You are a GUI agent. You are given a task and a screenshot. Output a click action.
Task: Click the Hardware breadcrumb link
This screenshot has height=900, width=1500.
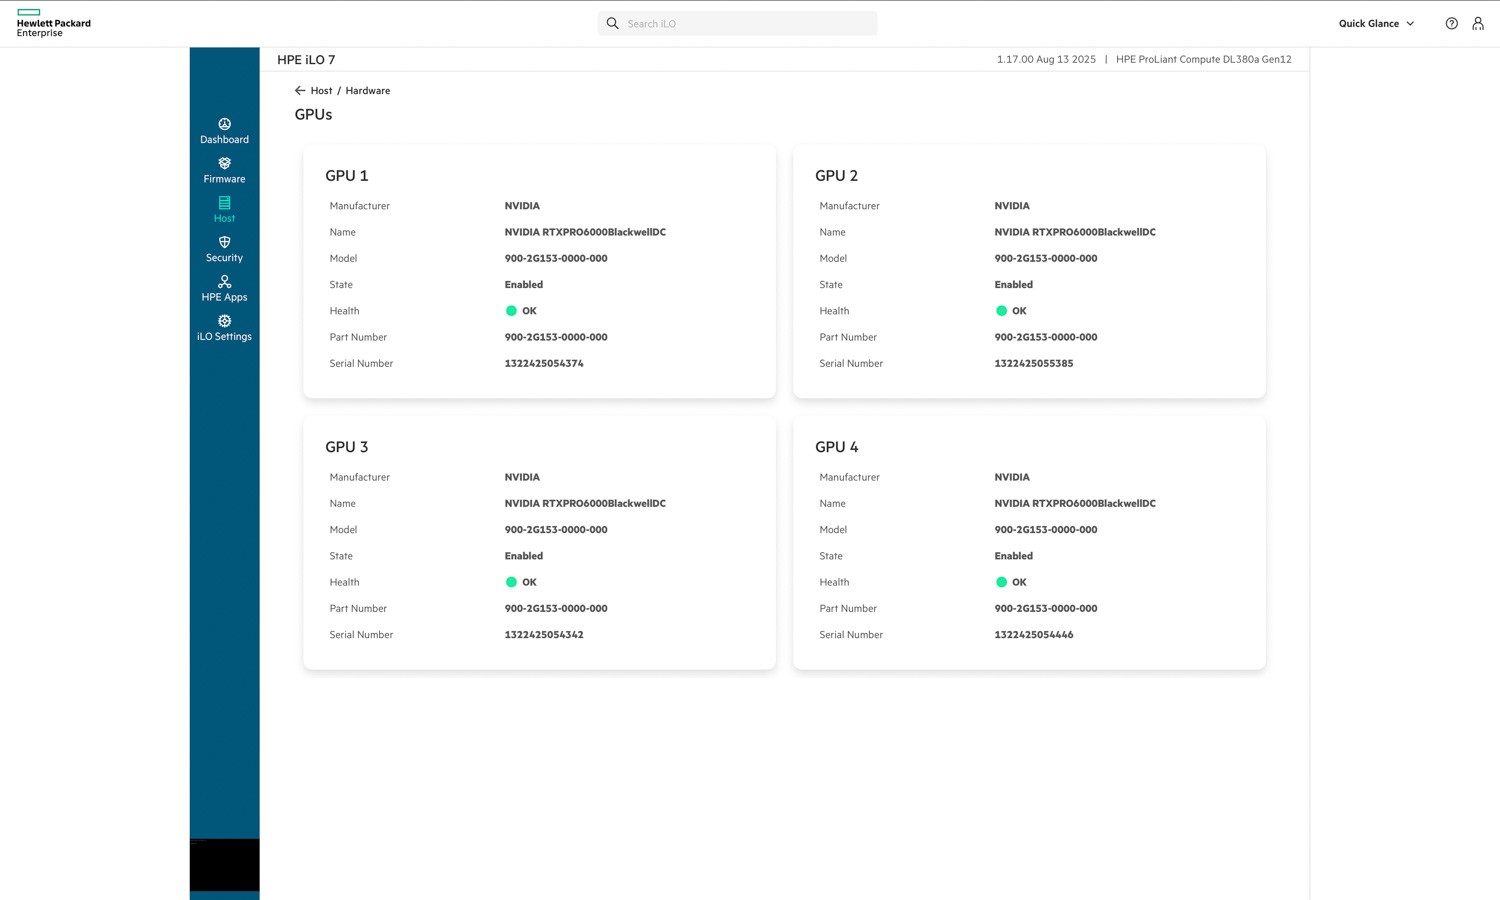(x=367, y=91)
